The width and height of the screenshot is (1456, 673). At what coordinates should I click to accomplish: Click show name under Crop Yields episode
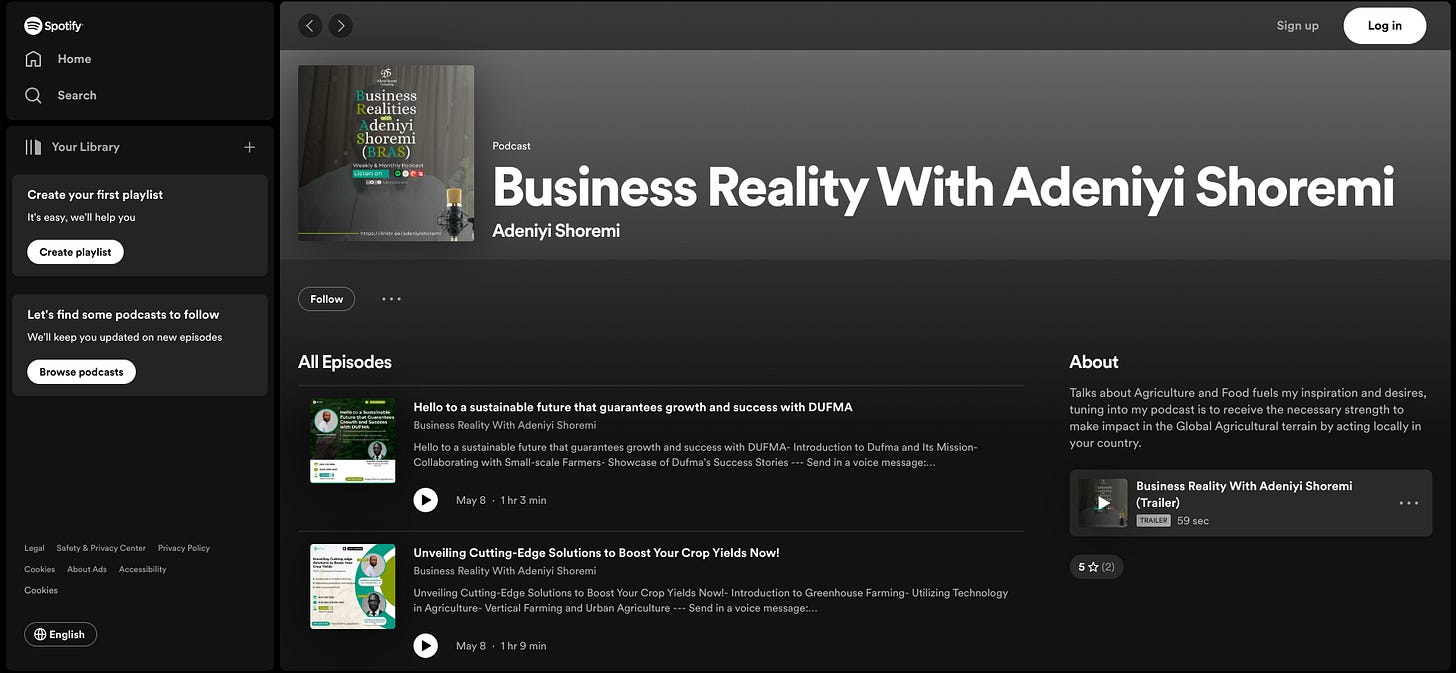[x=505, y=571]
